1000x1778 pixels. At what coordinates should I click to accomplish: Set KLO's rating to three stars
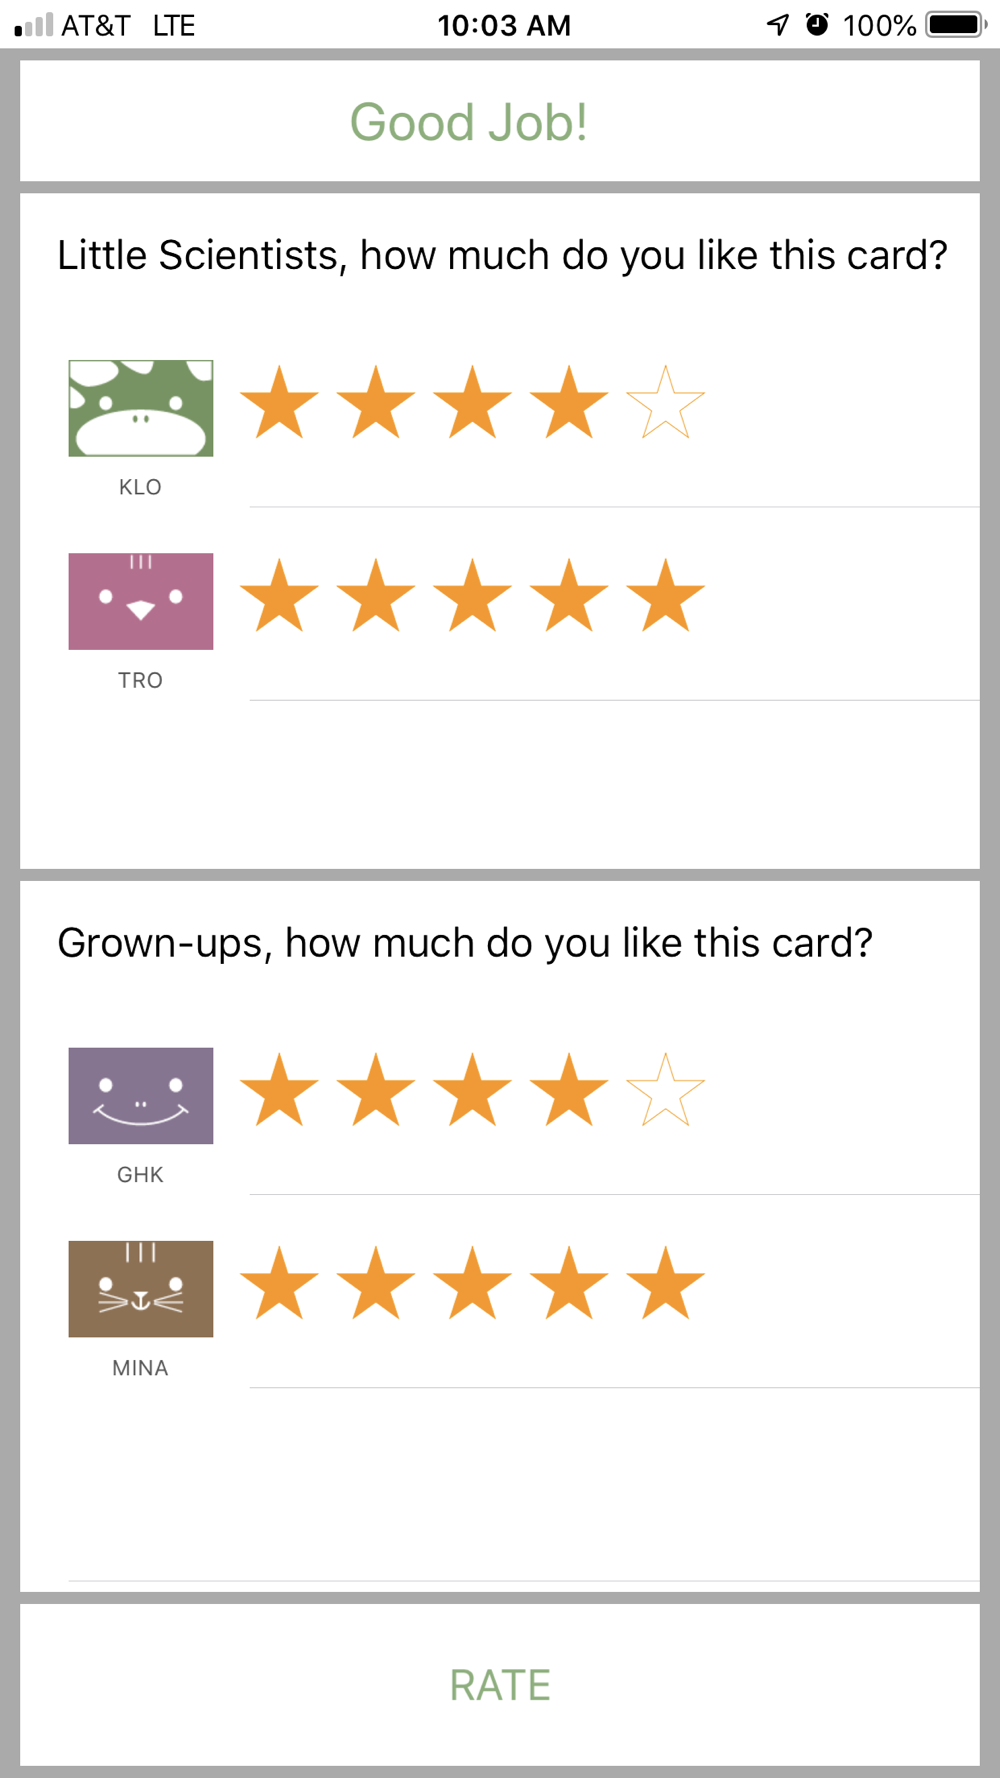click(x=472, y=403)
